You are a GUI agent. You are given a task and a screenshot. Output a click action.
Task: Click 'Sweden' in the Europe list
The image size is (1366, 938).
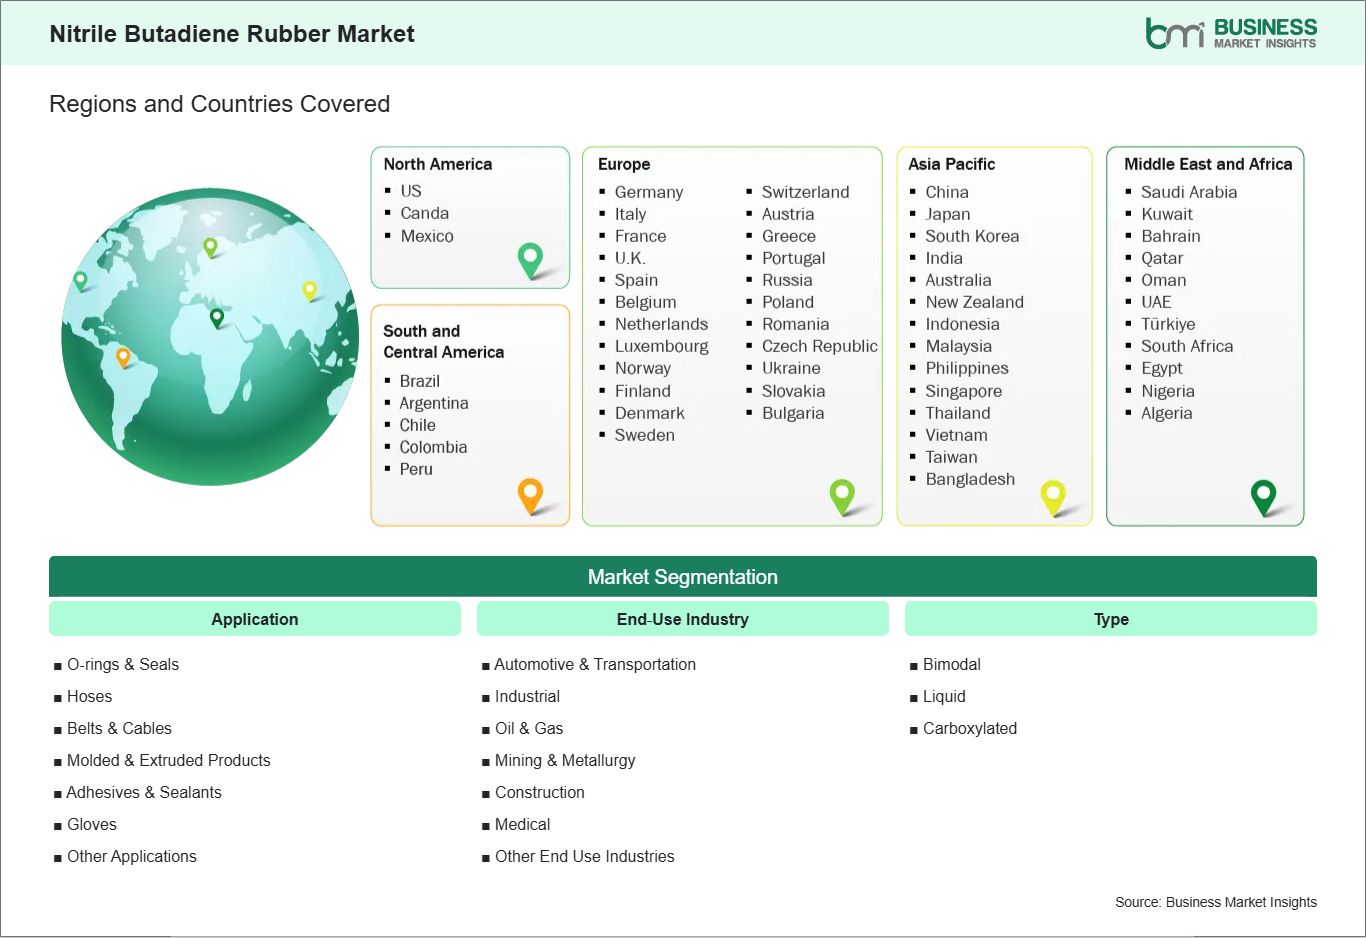pos(645,435)
